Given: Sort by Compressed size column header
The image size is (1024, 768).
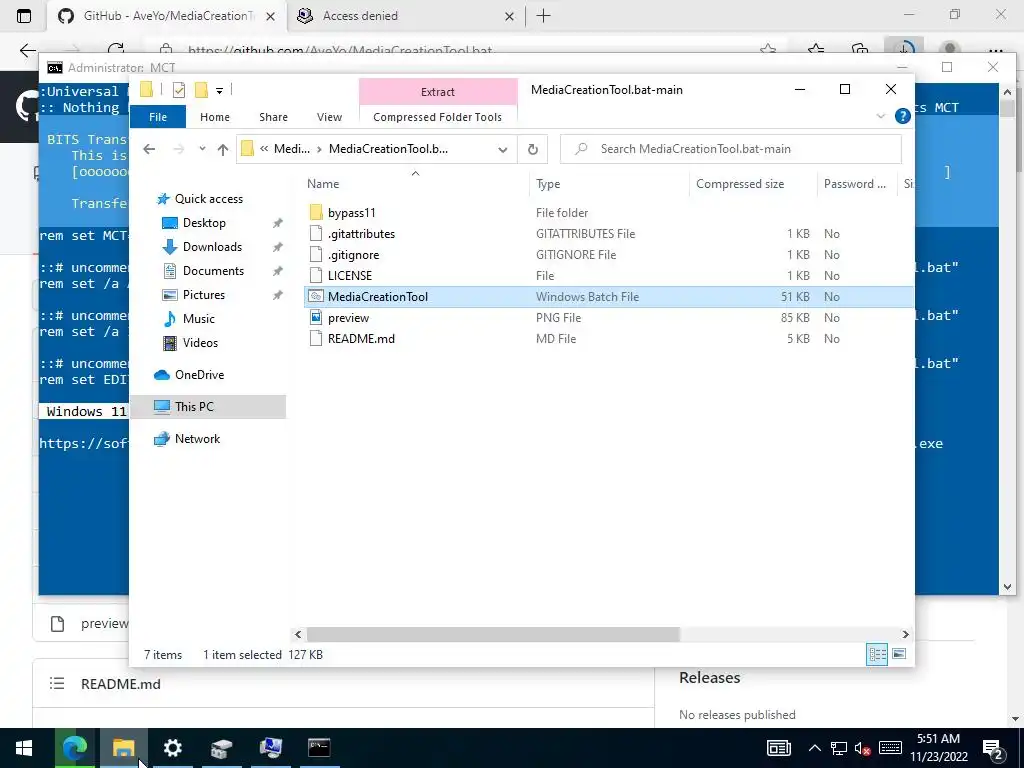Looking at the screenshot, I should 754,184.
